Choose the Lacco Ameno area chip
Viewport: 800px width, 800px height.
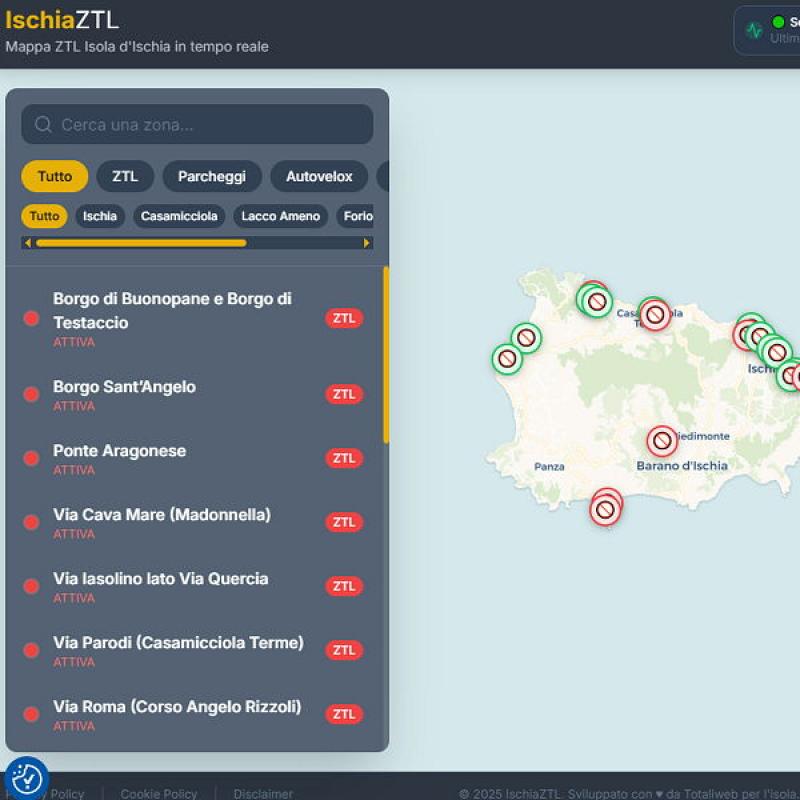[x=280, y=217]
